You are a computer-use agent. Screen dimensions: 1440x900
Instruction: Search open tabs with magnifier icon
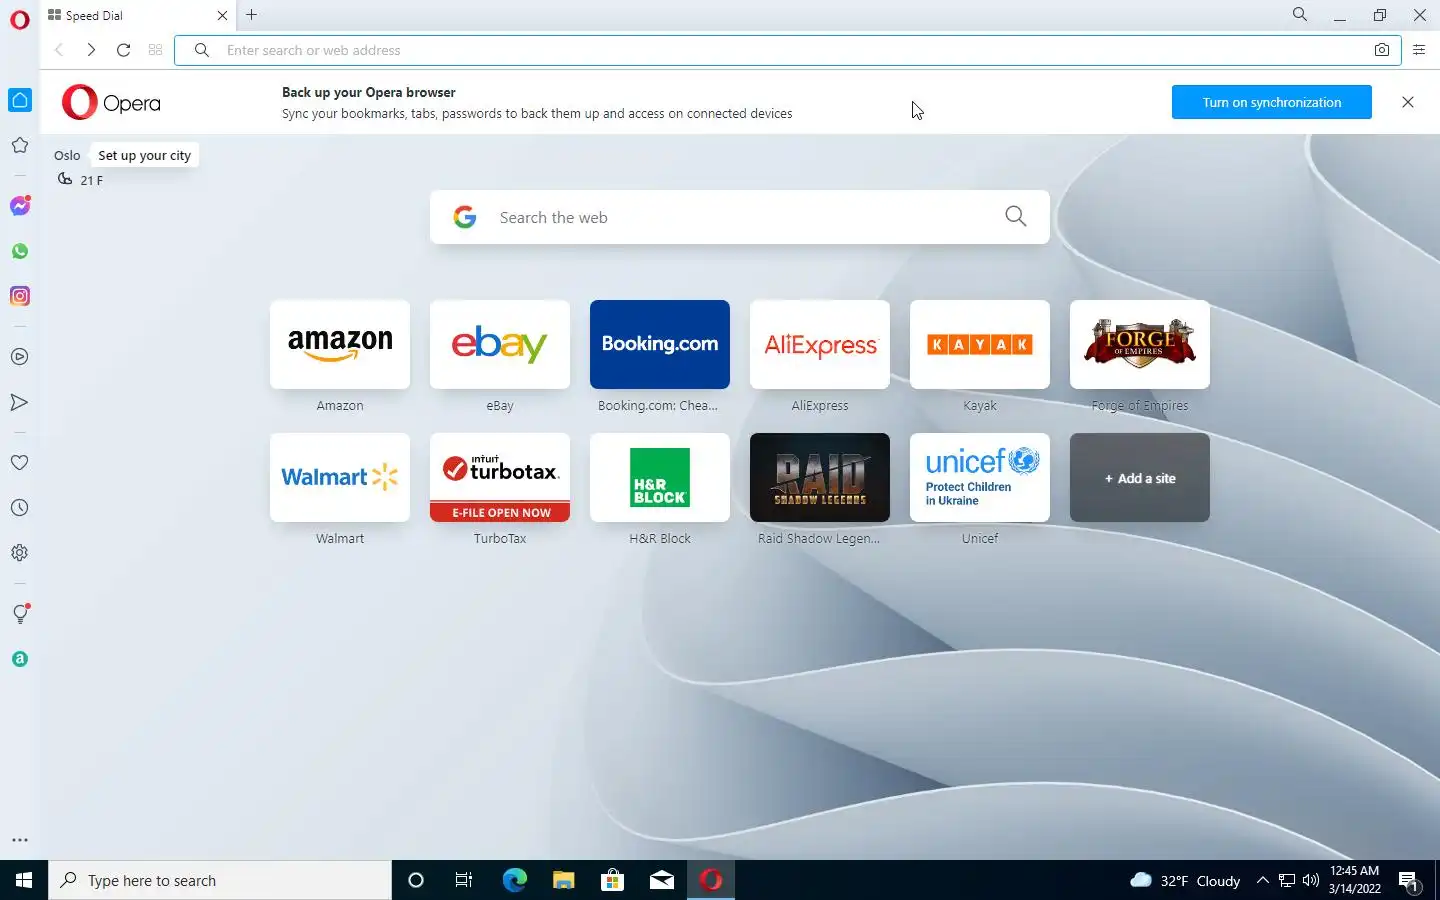coord(1300,15)
